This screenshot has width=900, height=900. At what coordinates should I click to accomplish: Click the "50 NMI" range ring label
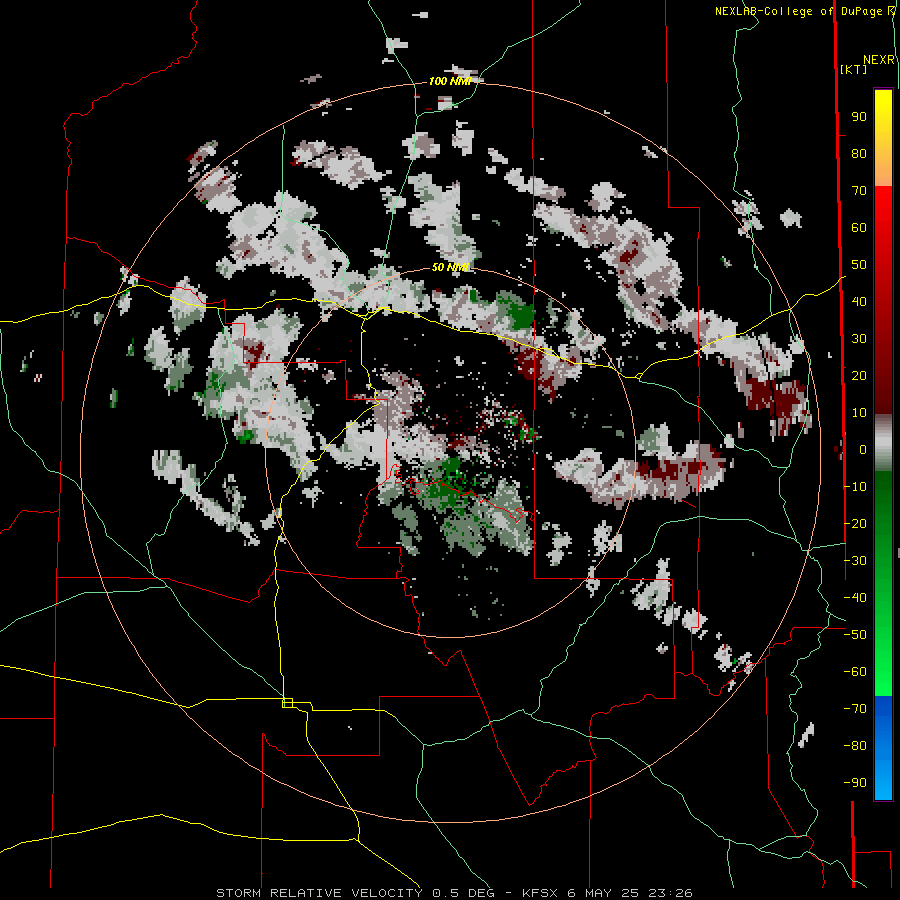tap(449, 267)
